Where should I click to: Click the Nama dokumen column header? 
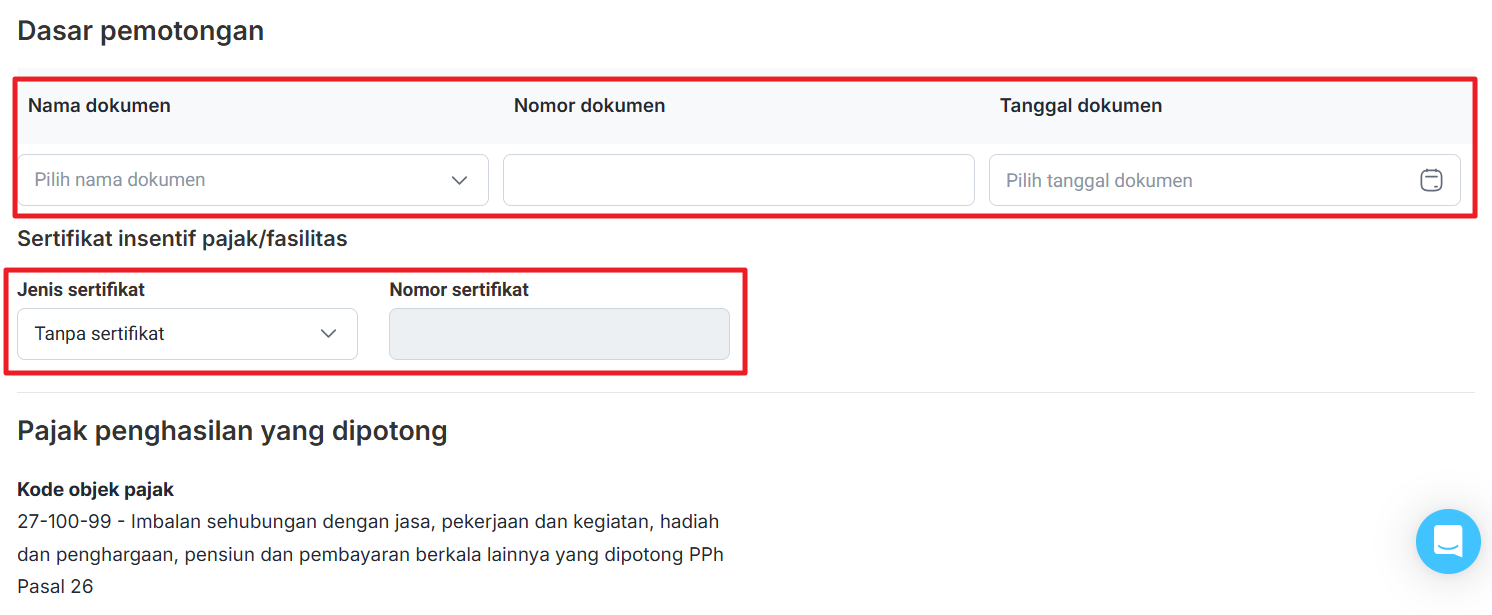tap(99, 106)
